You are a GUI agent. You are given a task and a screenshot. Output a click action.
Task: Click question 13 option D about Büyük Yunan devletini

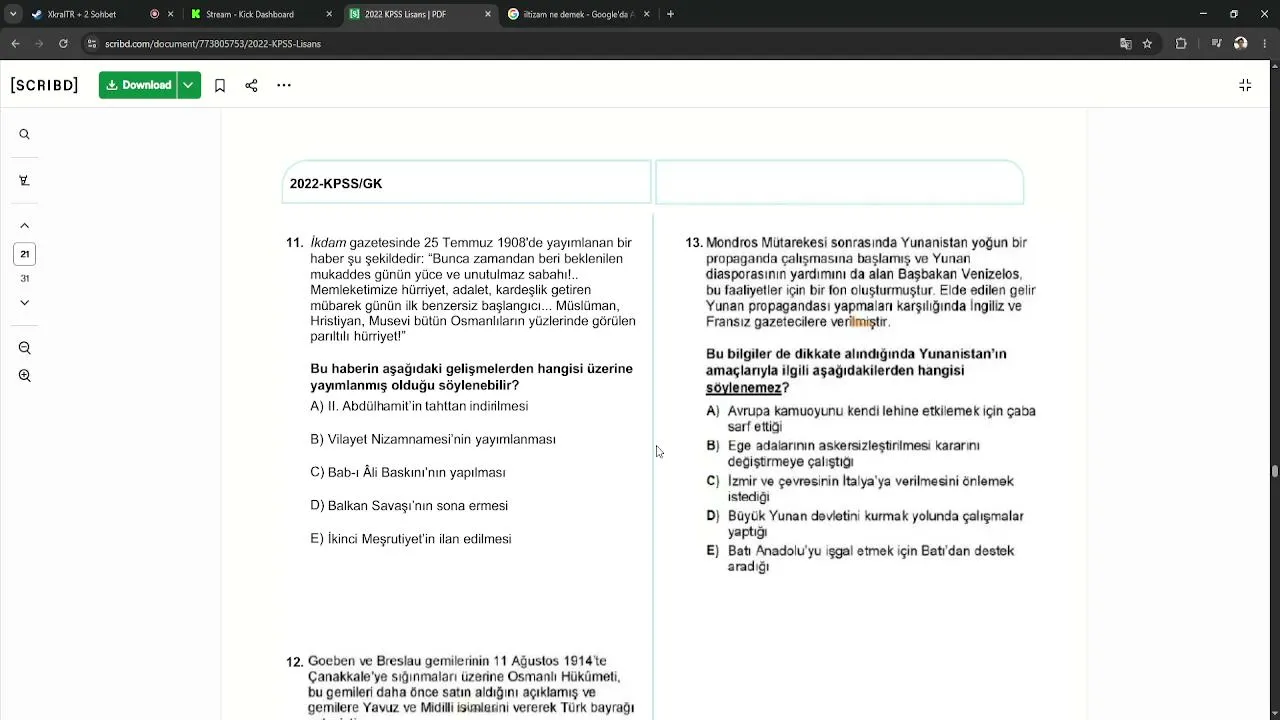coord(865,524)
